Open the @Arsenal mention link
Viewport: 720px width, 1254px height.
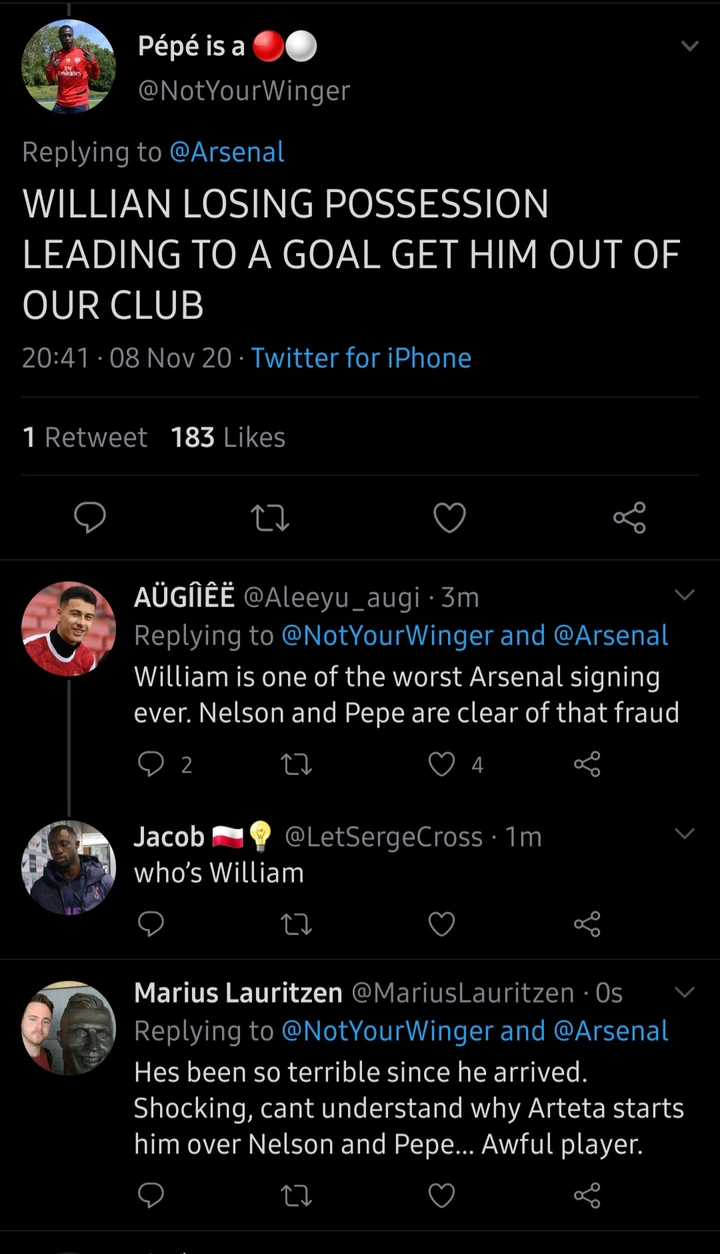(227, 152)
